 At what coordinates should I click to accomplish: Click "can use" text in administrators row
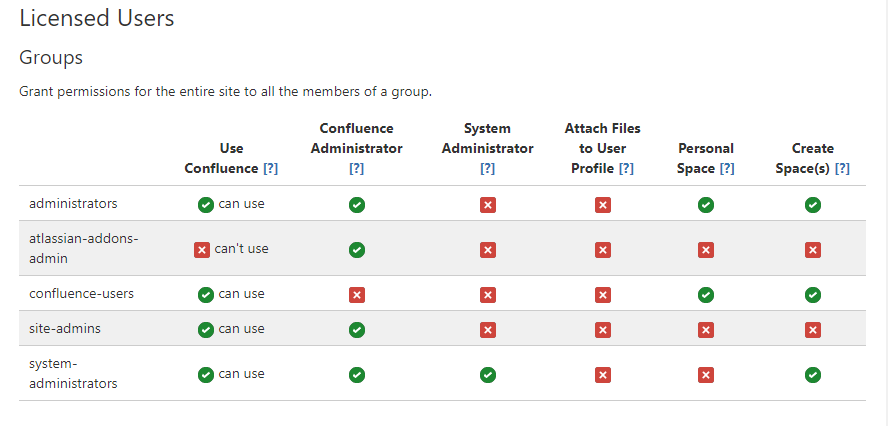click(x=241, y=204)
